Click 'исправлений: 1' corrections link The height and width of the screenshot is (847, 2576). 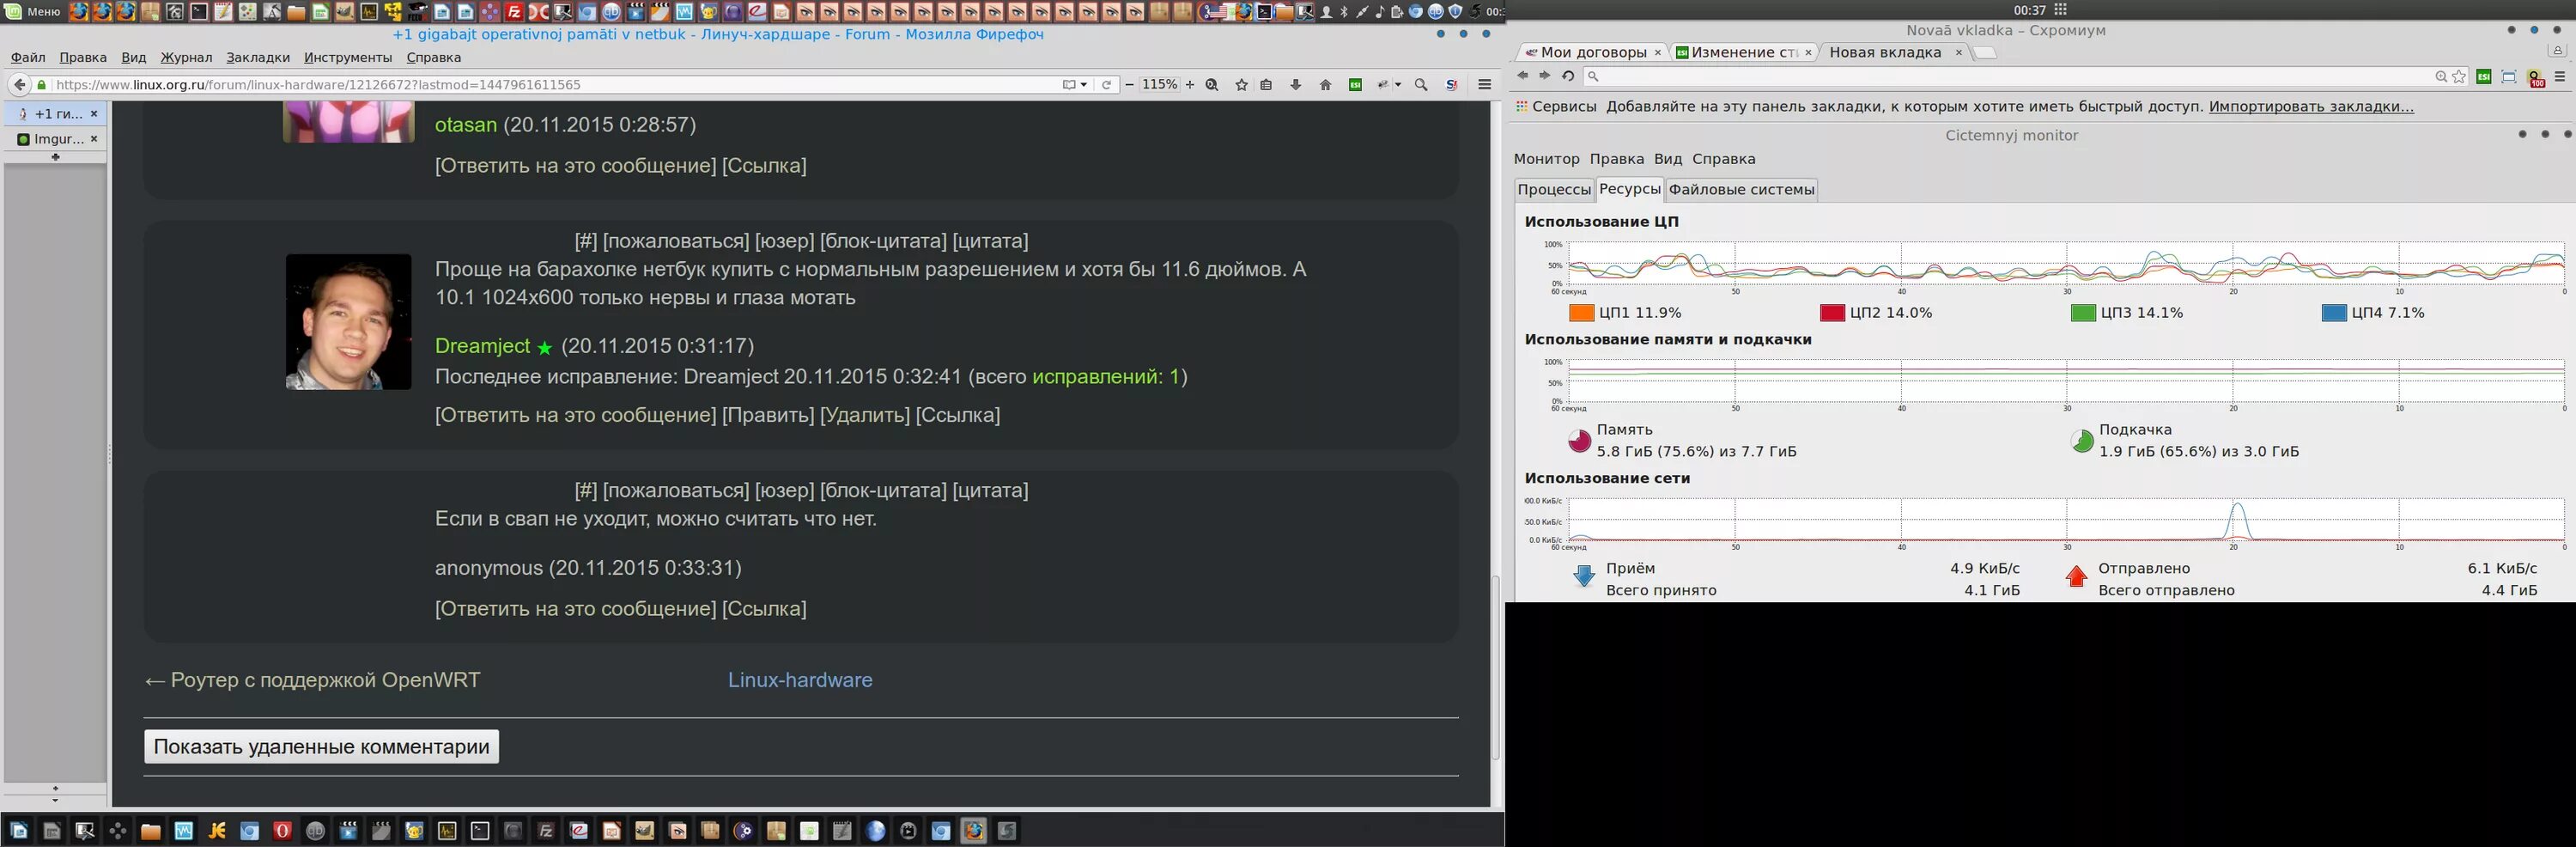coord(1106,377)
